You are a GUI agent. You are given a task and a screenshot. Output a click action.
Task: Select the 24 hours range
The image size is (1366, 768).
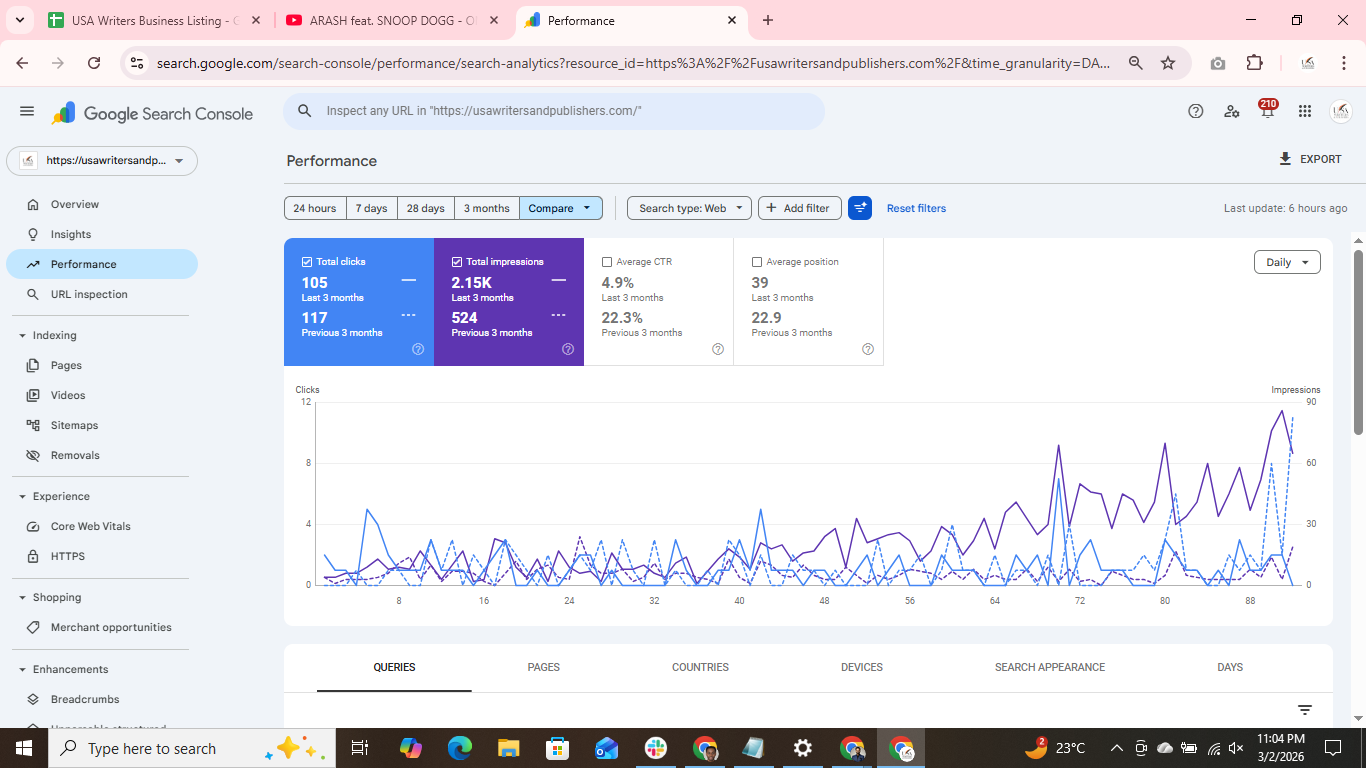[315, 208]
